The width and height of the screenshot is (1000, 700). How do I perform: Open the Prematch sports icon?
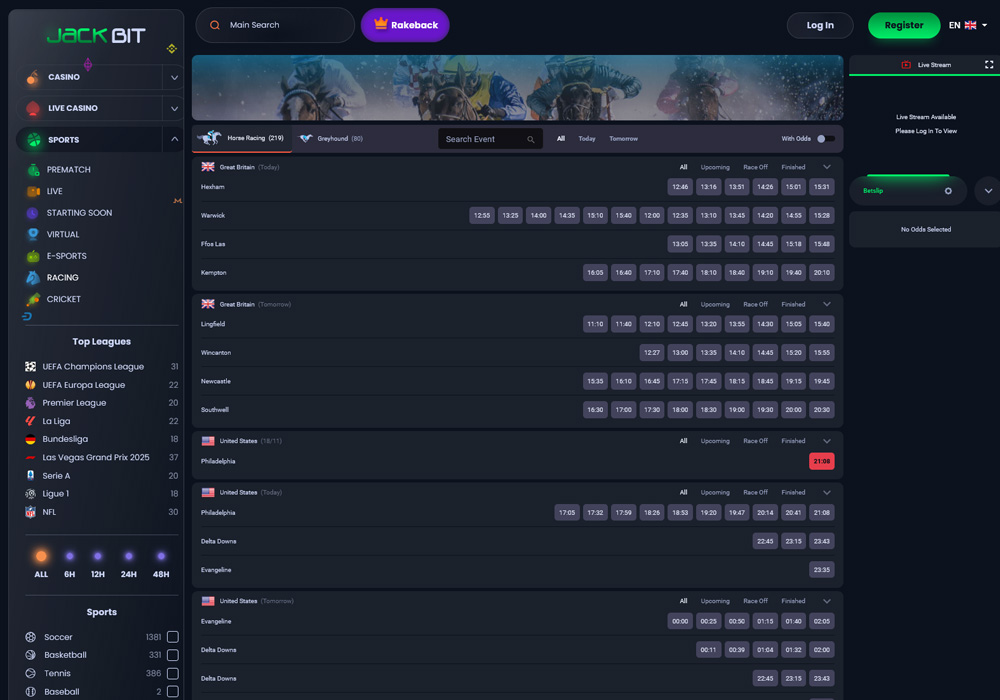tap(33, 170)
